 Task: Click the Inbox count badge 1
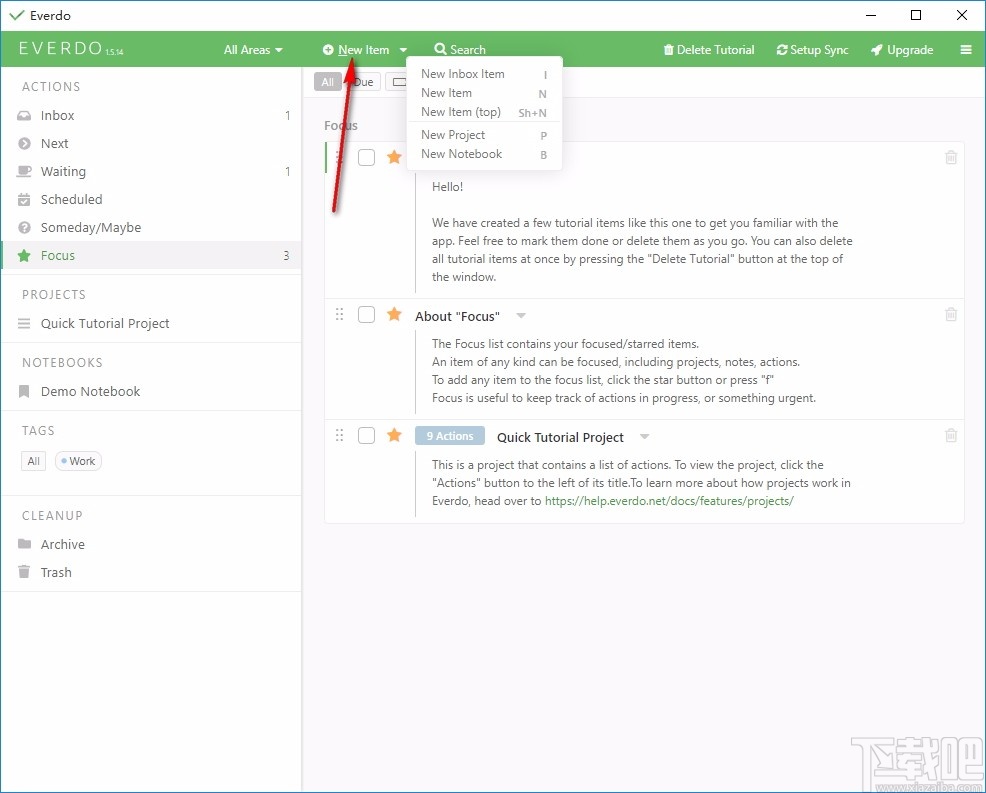click(287, 116)
